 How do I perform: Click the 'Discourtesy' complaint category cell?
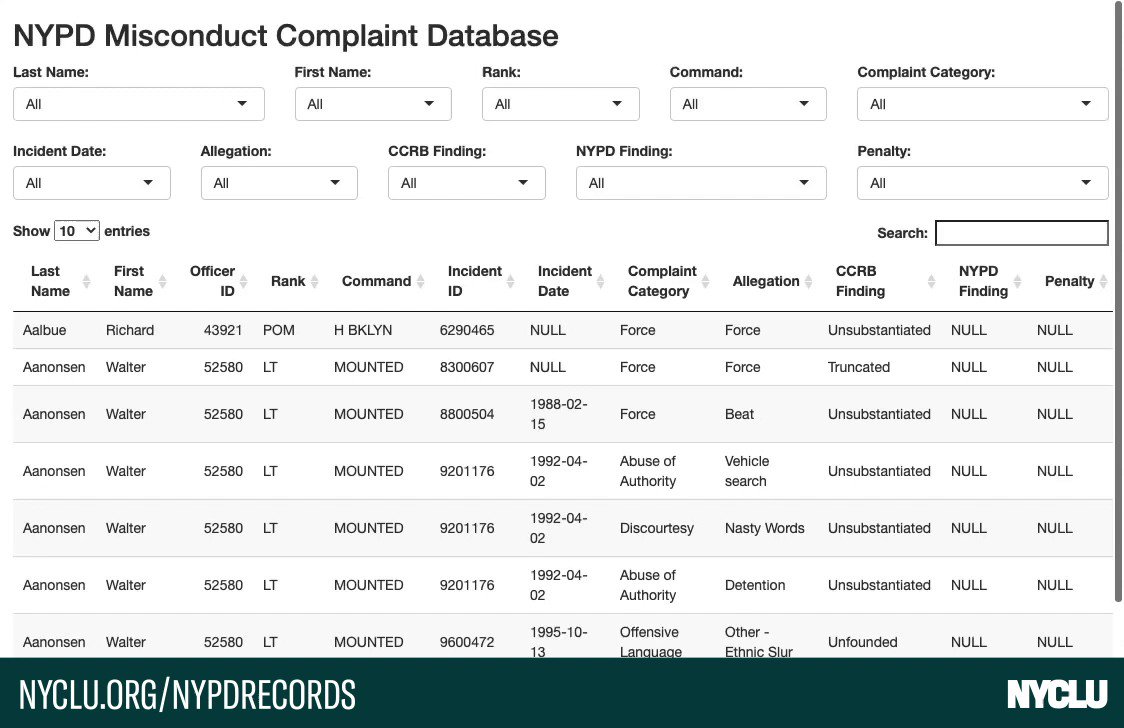pos(657,528)
